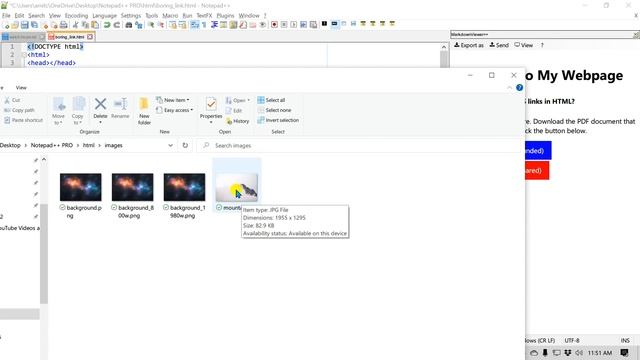The height and width of the screenshot is (360, 640).
Task: Open the Macro menu in Notepad++
Action: [170, 16]
